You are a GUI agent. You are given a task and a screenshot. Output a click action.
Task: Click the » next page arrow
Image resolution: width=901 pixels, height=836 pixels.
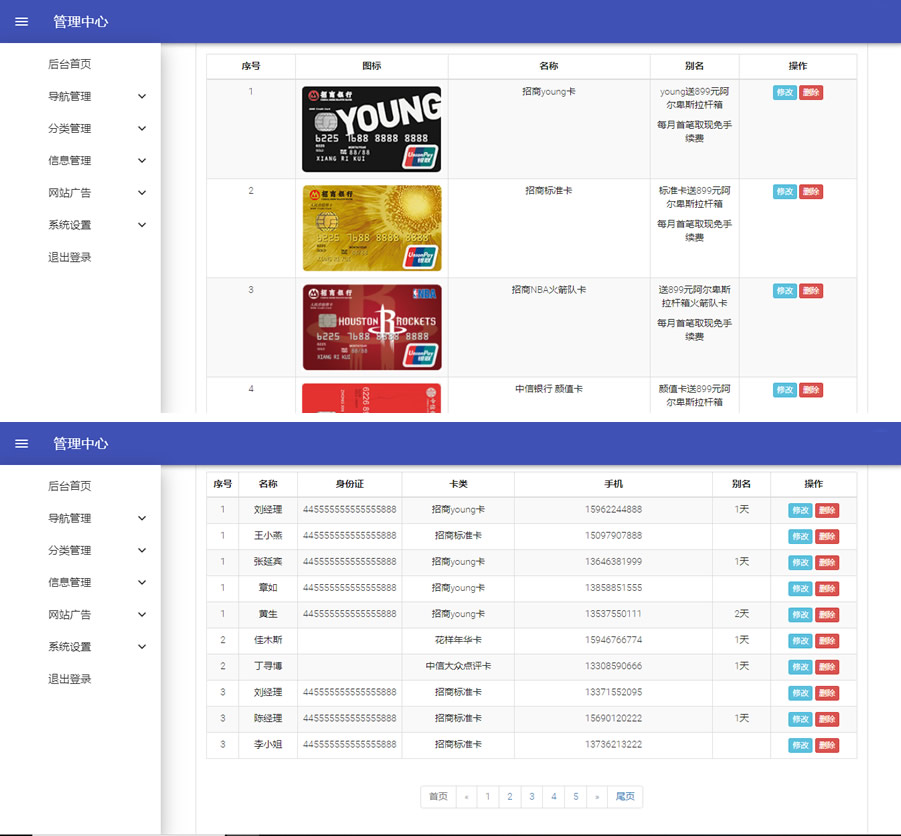(598, 797)
